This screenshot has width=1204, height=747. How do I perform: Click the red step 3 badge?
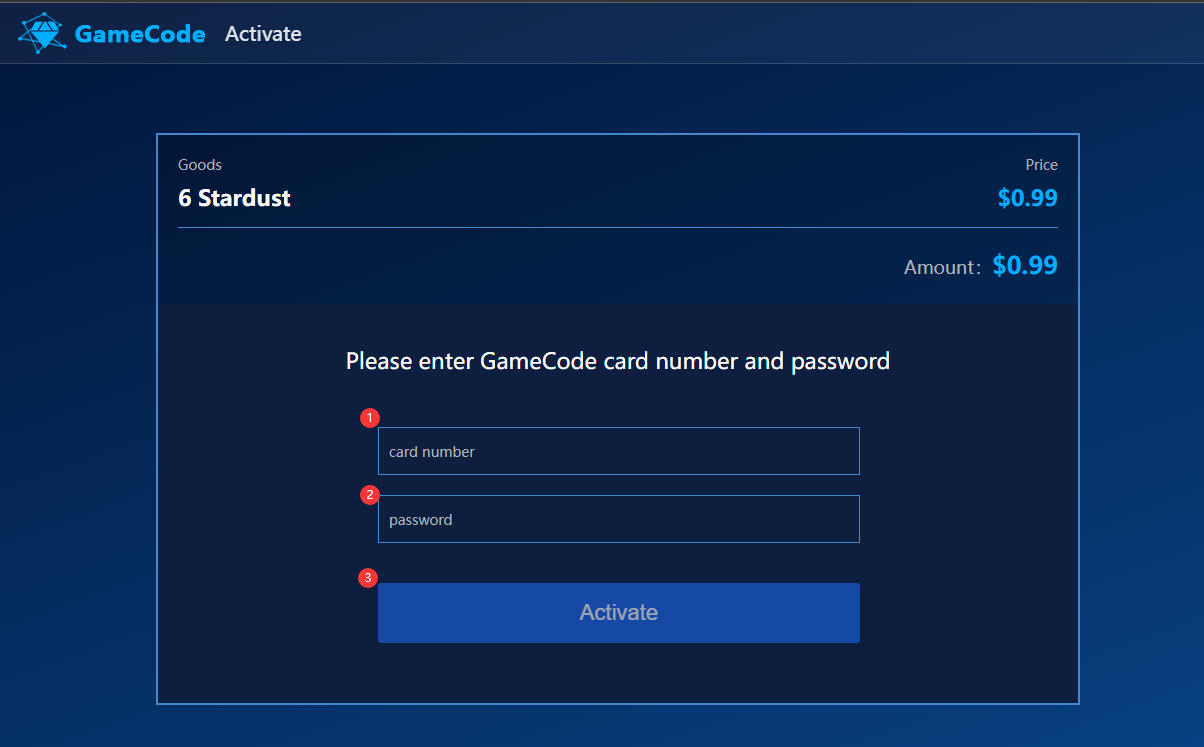(369, 578)
